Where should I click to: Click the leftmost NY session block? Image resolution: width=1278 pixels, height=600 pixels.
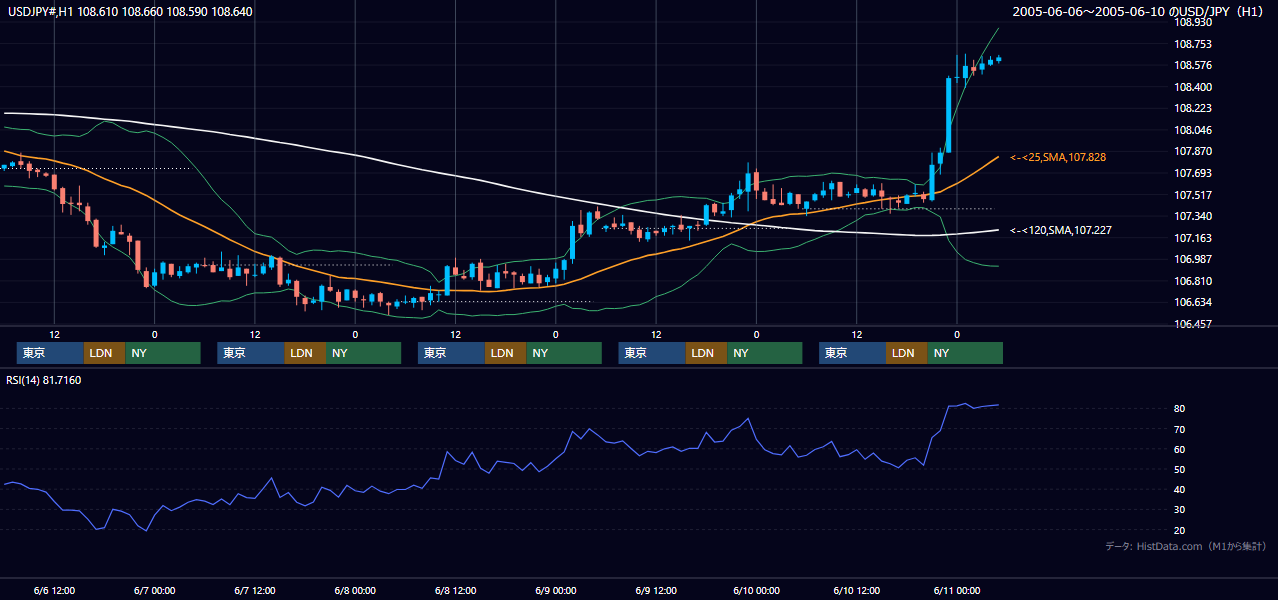coord(162,353)
